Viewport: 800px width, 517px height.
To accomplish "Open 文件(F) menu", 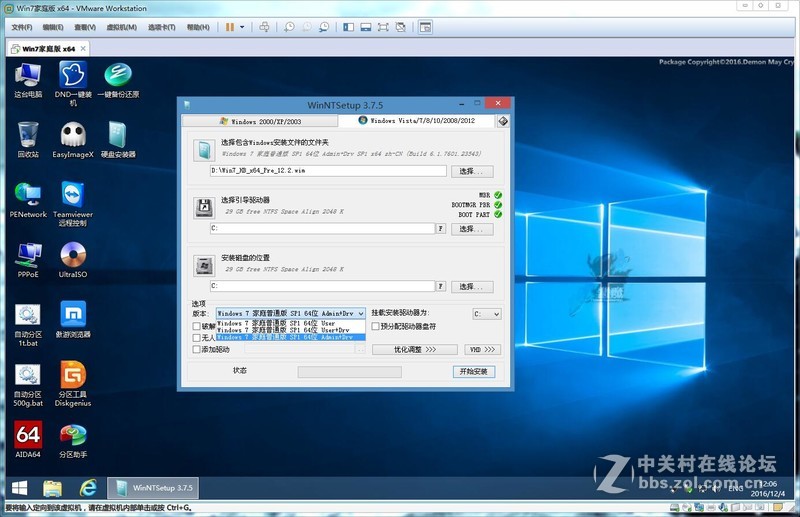I will (x=21, y=27).
